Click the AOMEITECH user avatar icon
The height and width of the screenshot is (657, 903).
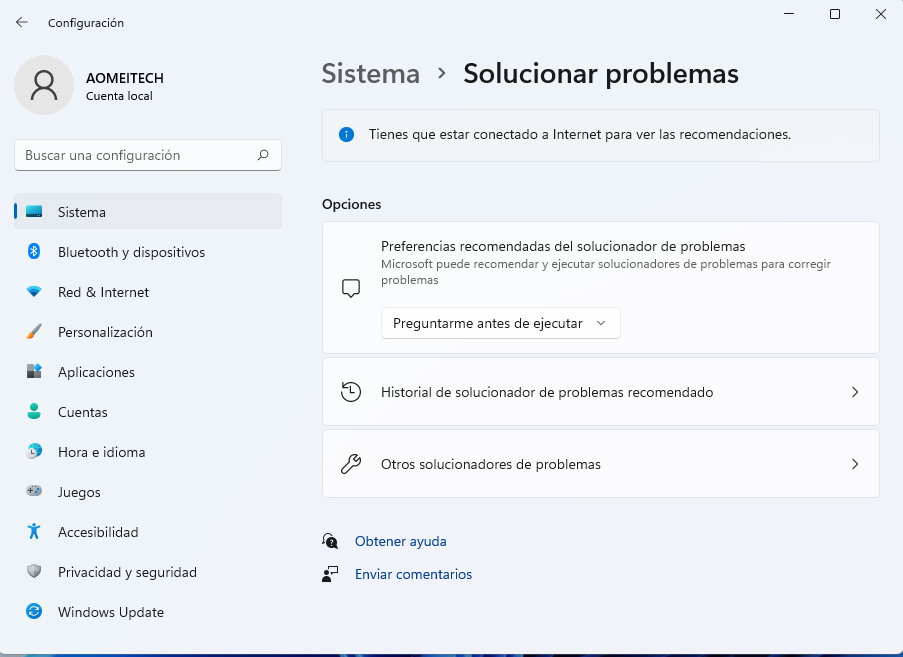[x=44, y=85]
